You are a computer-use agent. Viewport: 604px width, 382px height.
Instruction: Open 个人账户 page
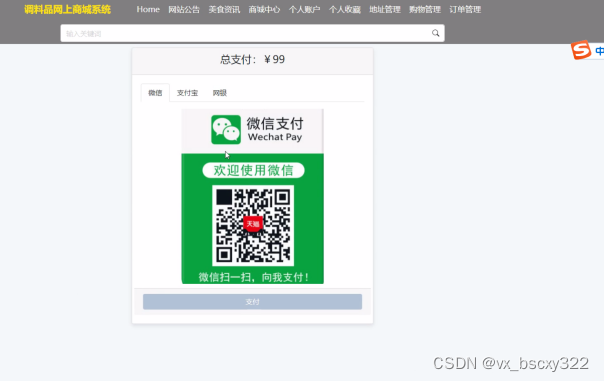coord(304,10)
